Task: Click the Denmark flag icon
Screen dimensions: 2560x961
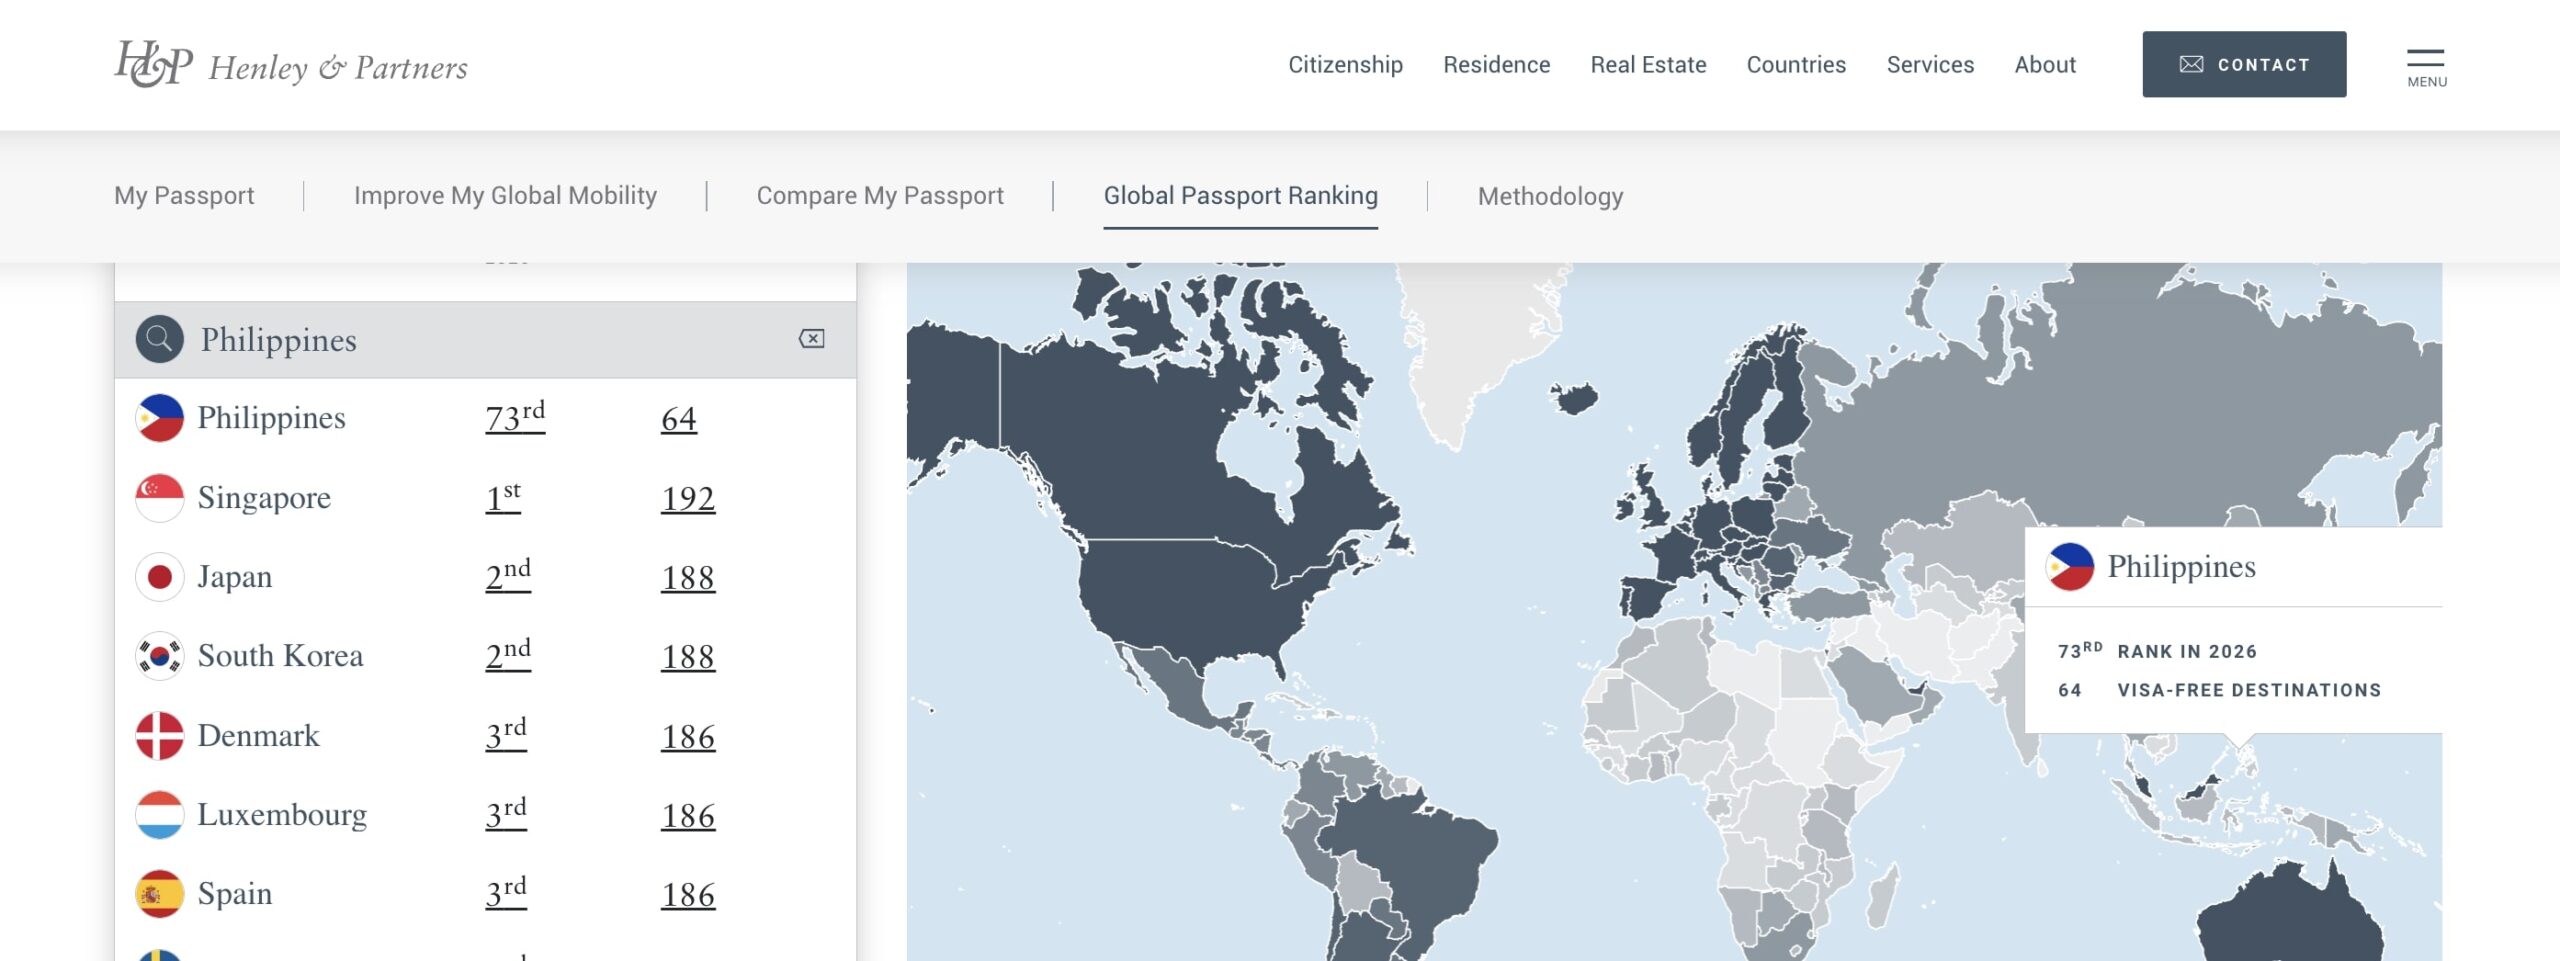Action: click(x=160, y=736)
